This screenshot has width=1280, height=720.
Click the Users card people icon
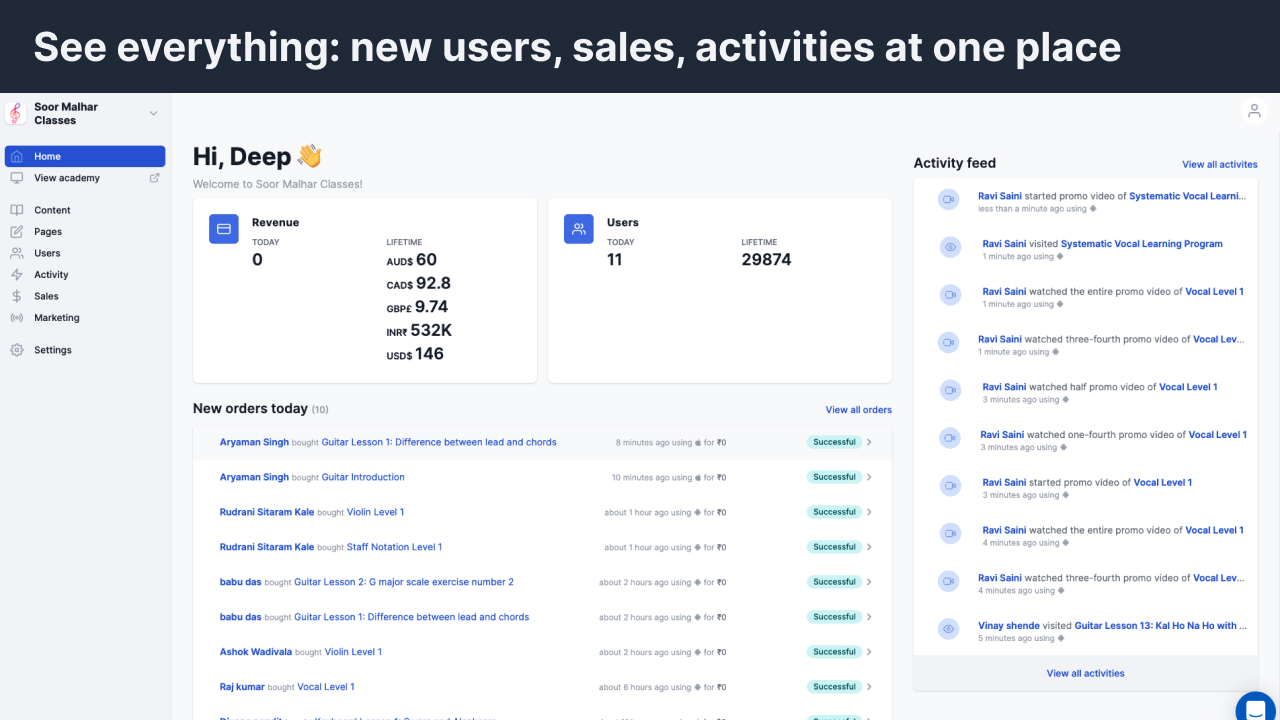coord(579,229)
